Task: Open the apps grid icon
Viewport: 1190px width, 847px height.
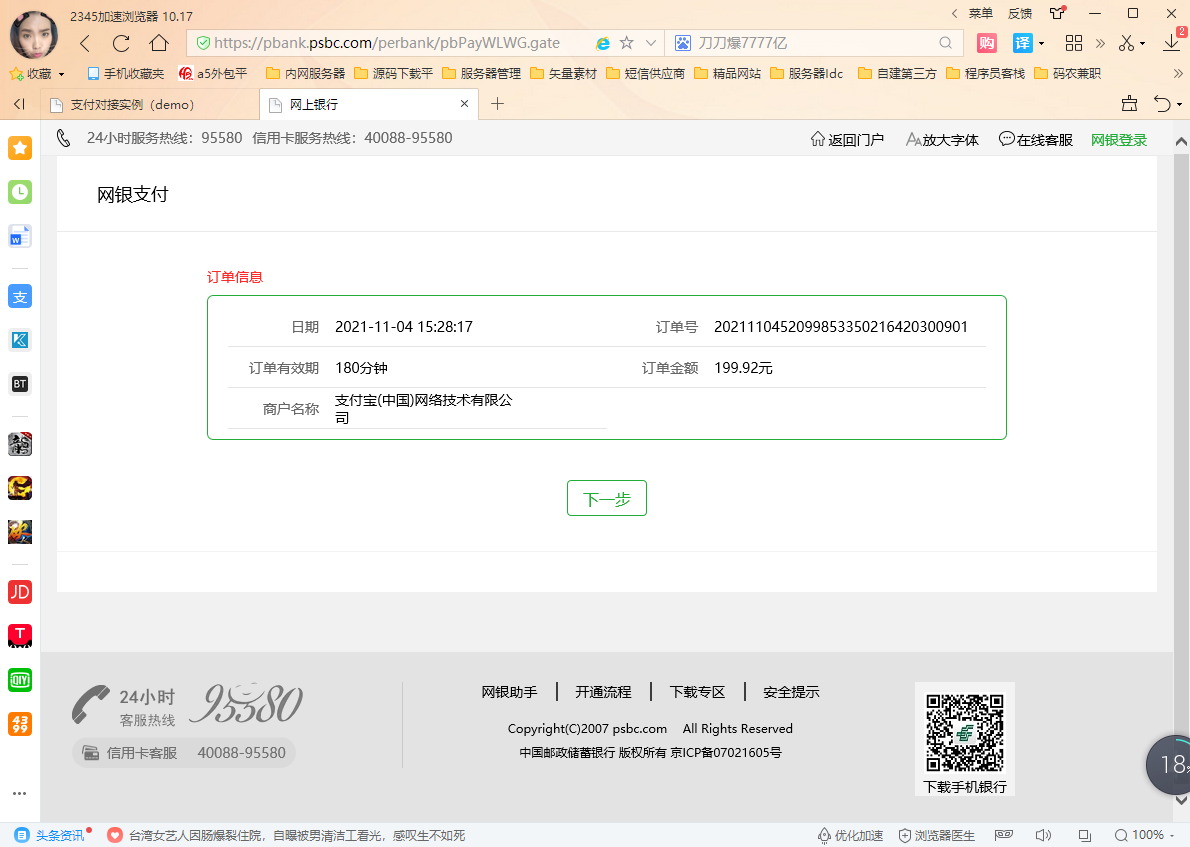Action: pos(1074,43)
